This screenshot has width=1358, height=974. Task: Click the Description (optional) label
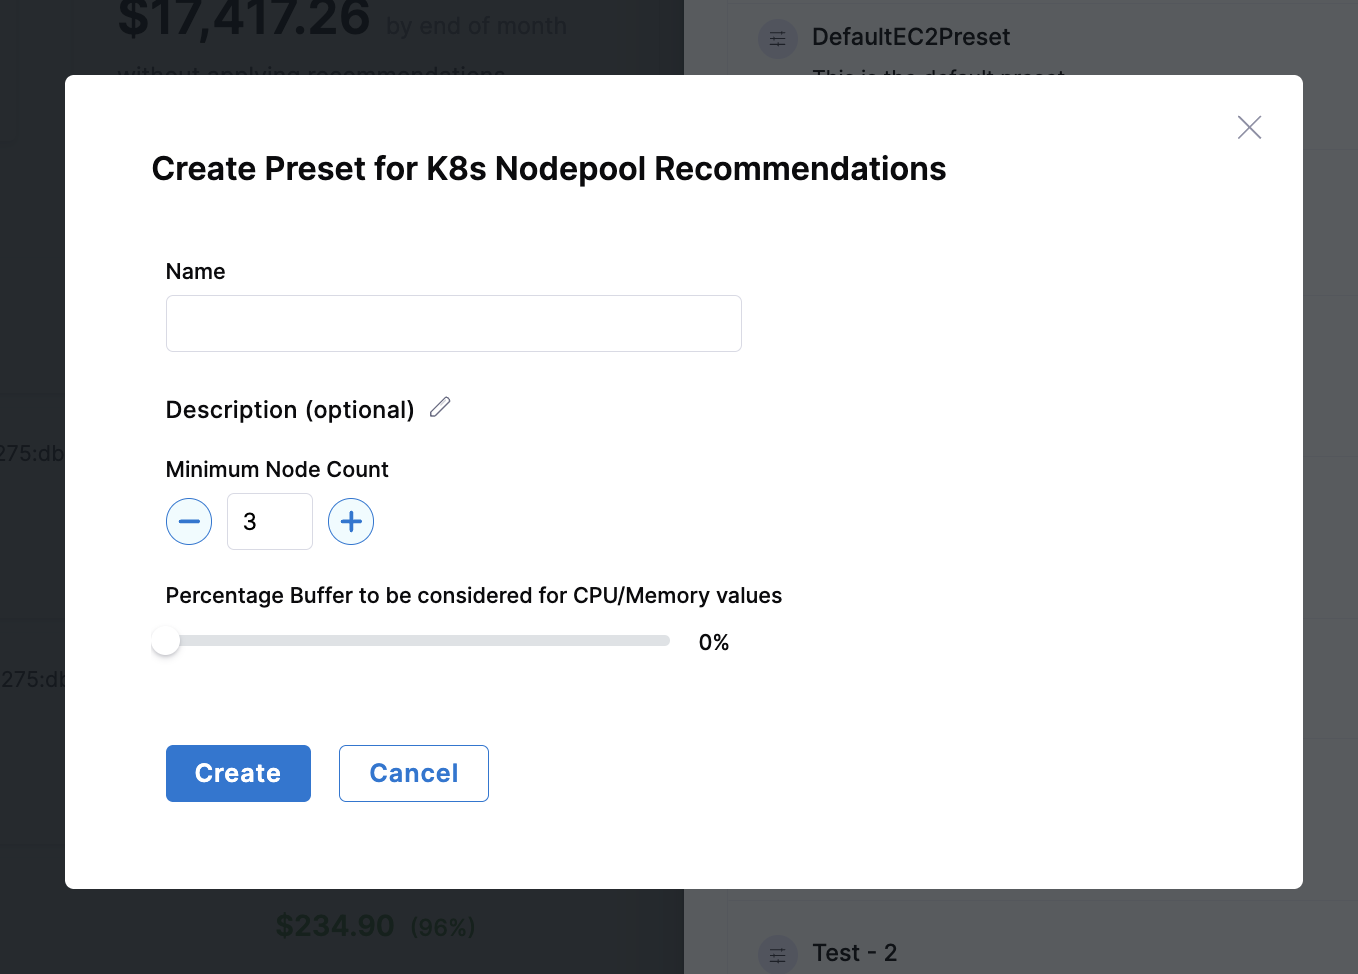coord(289,410)
